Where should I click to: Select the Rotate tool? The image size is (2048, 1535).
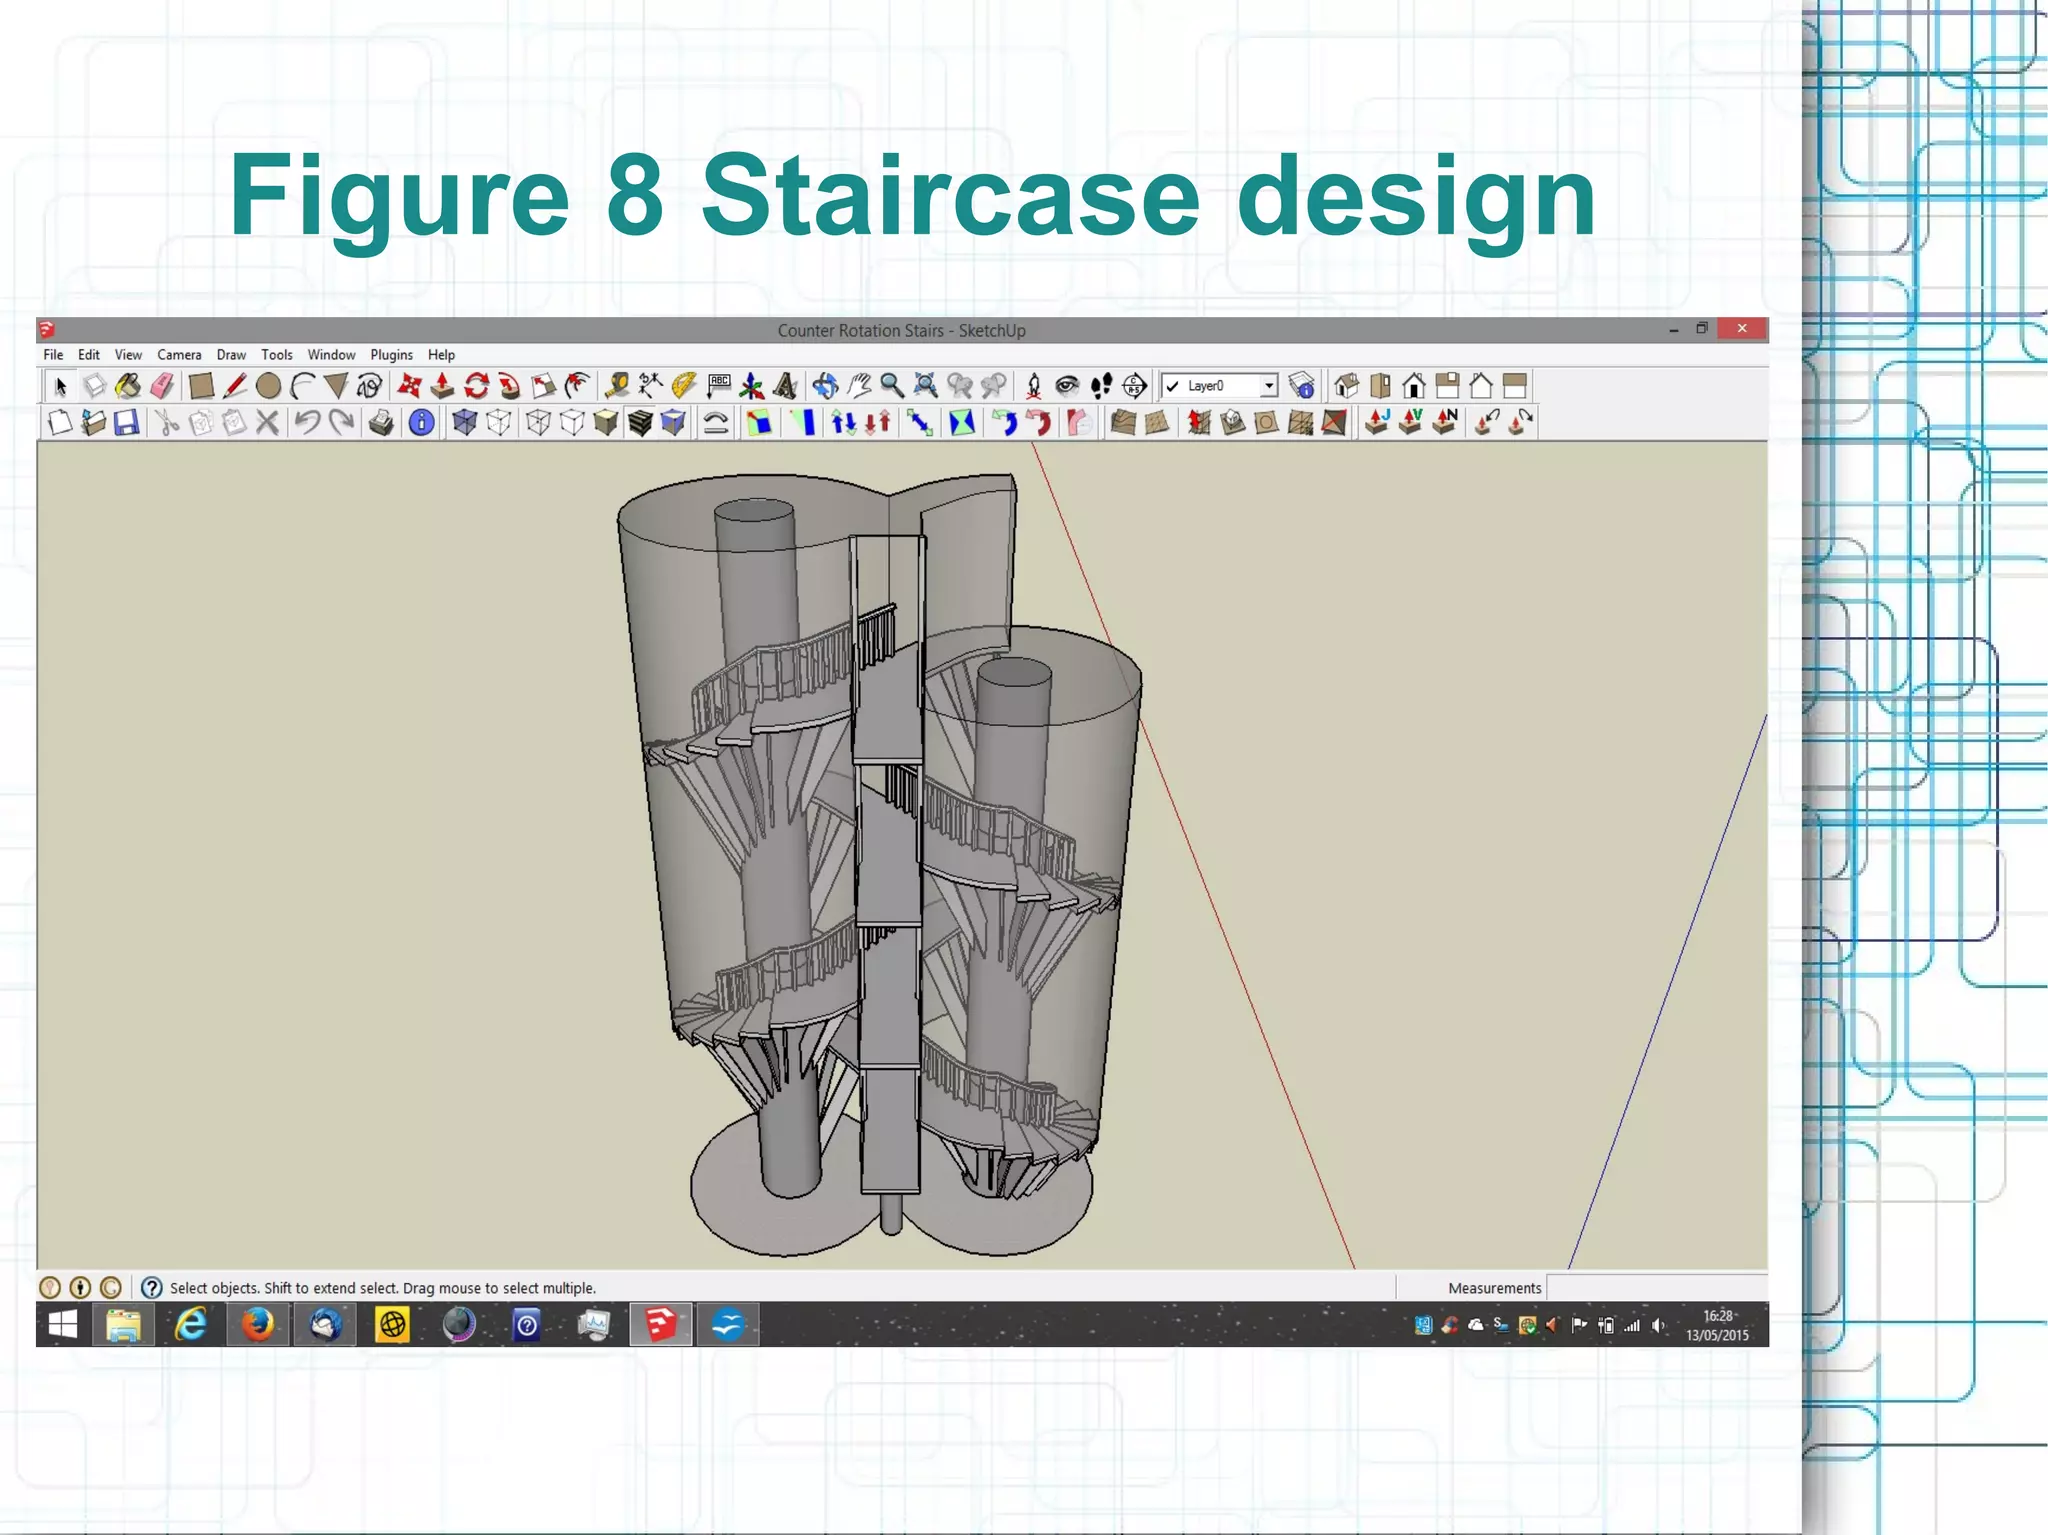coord(476,386)
